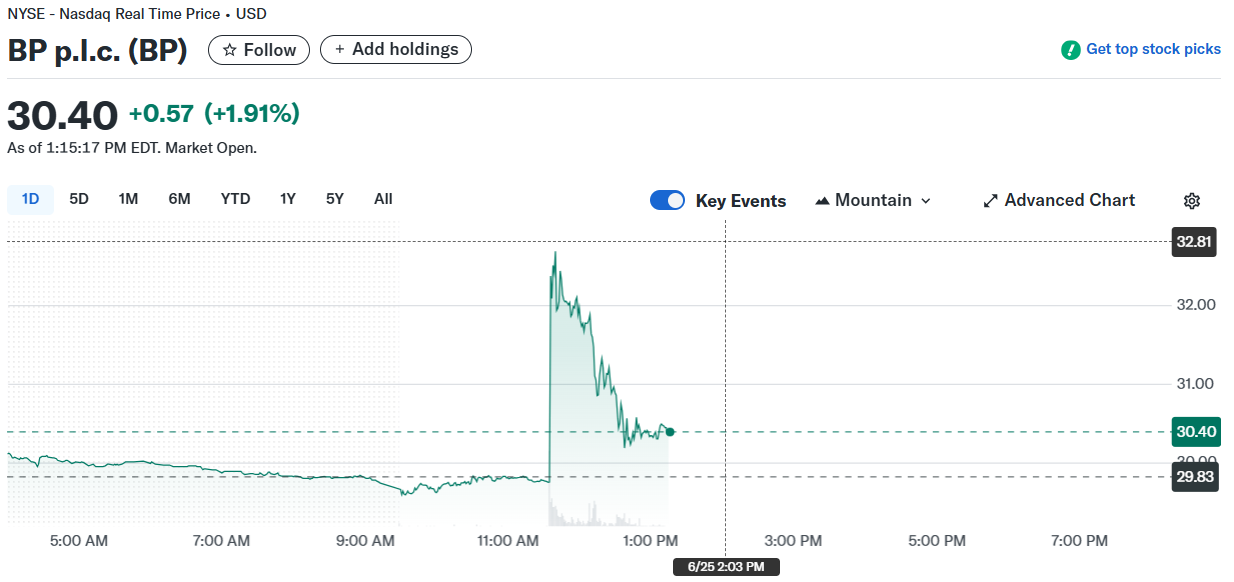Switch to the 5D time range
Viewport: 1234px width, 582px height.
(79, 199)
